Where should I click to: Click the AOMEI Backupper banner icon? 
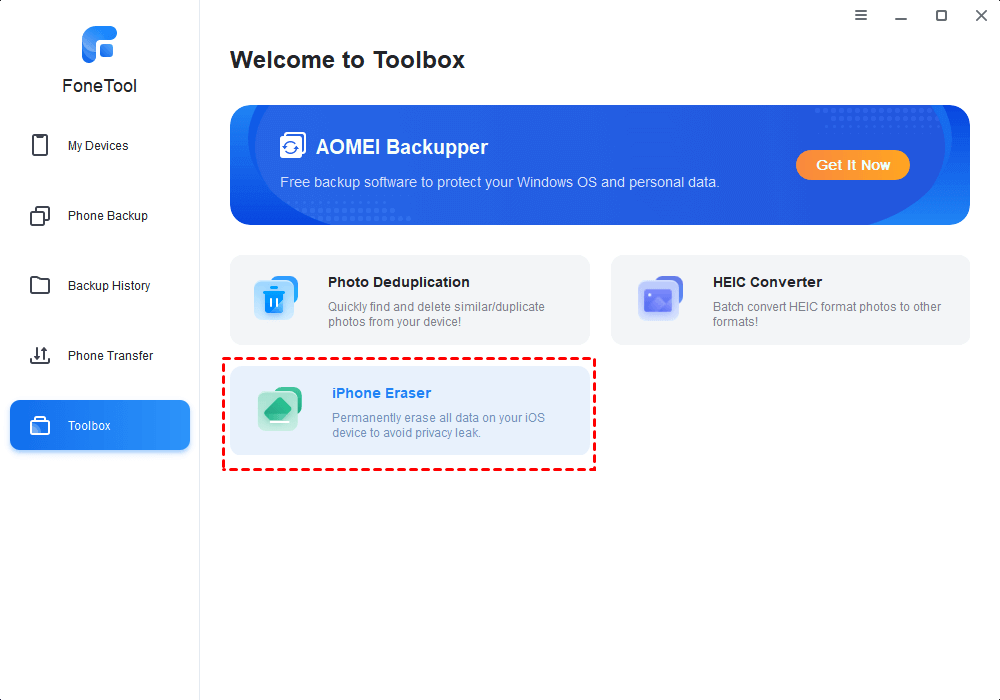pyautogui.click(x=292, y=146)
